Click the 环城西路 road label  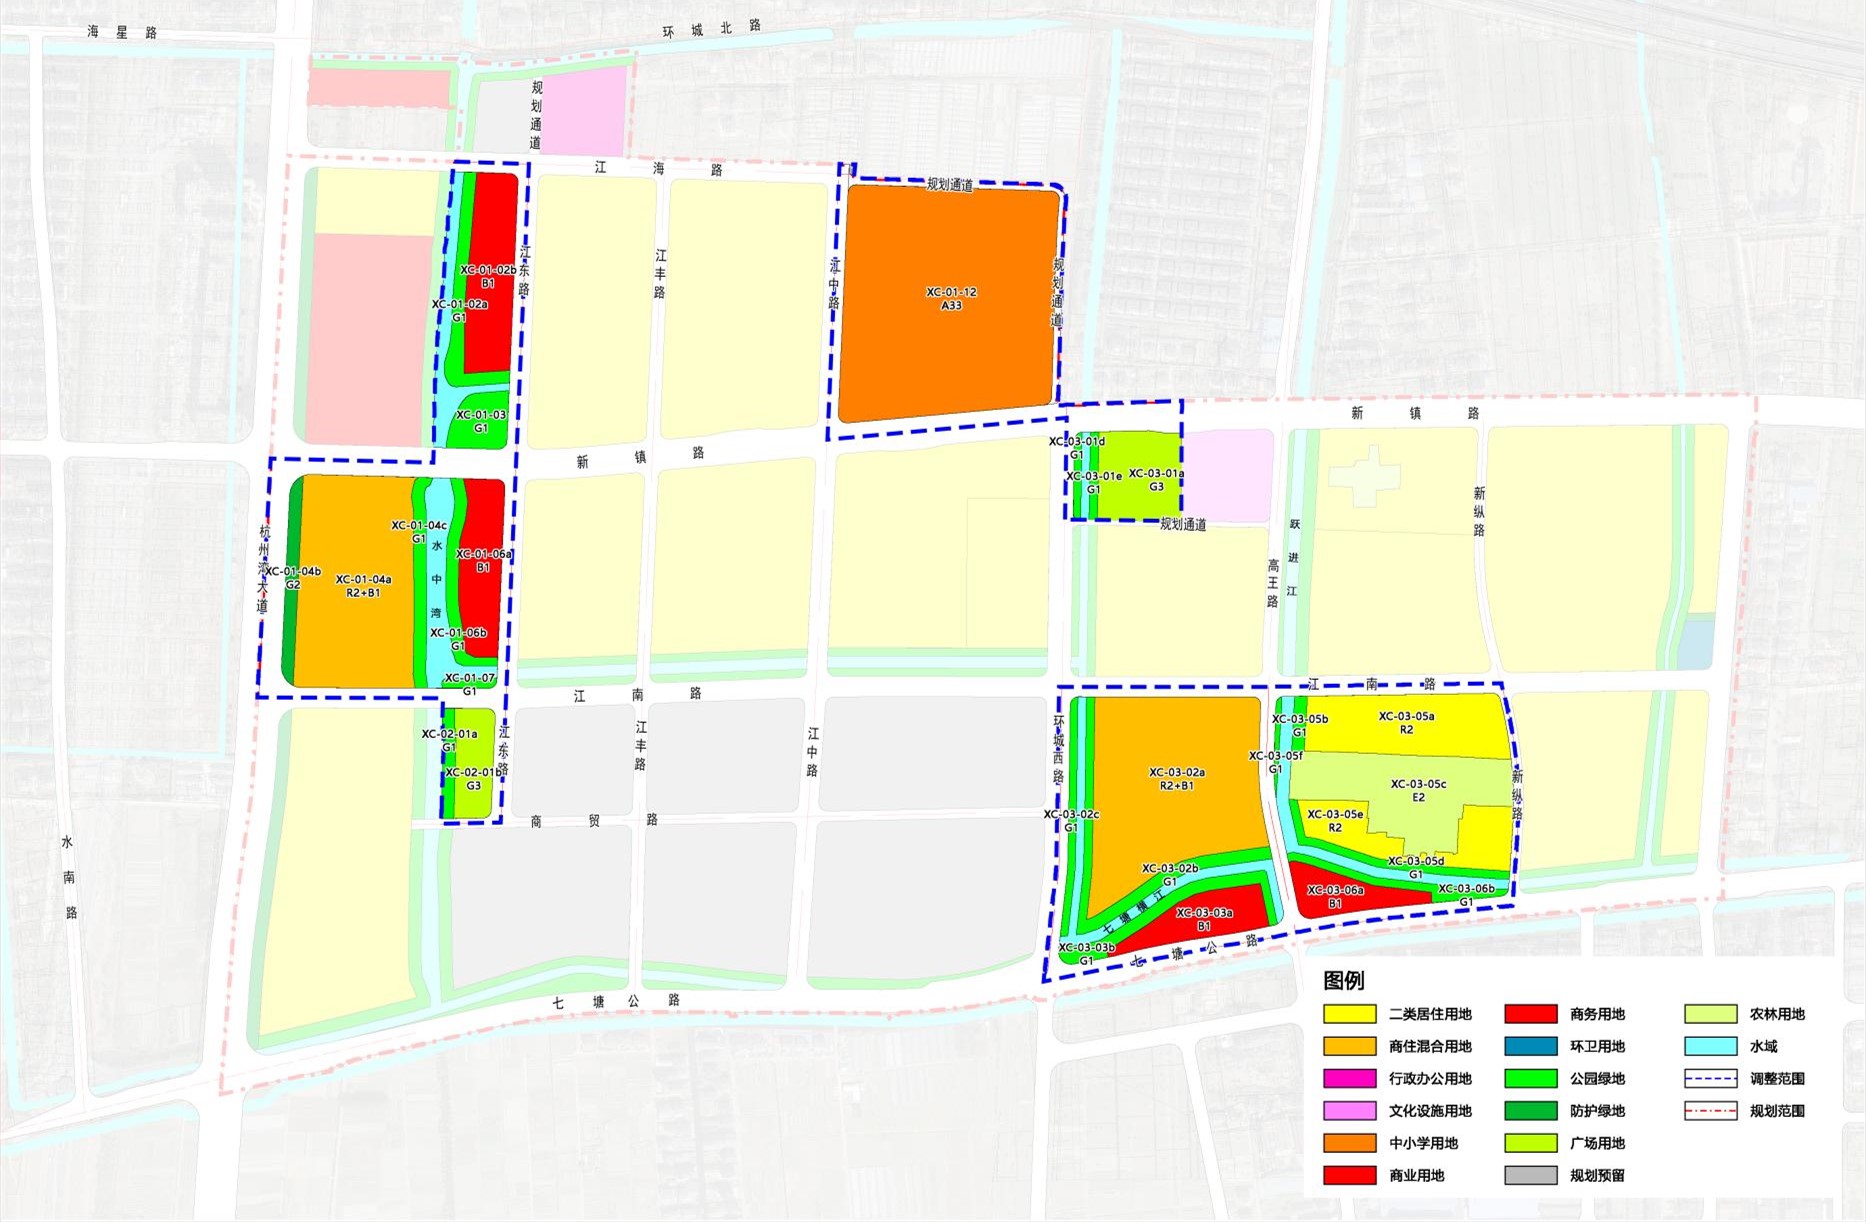[1059, 750]
